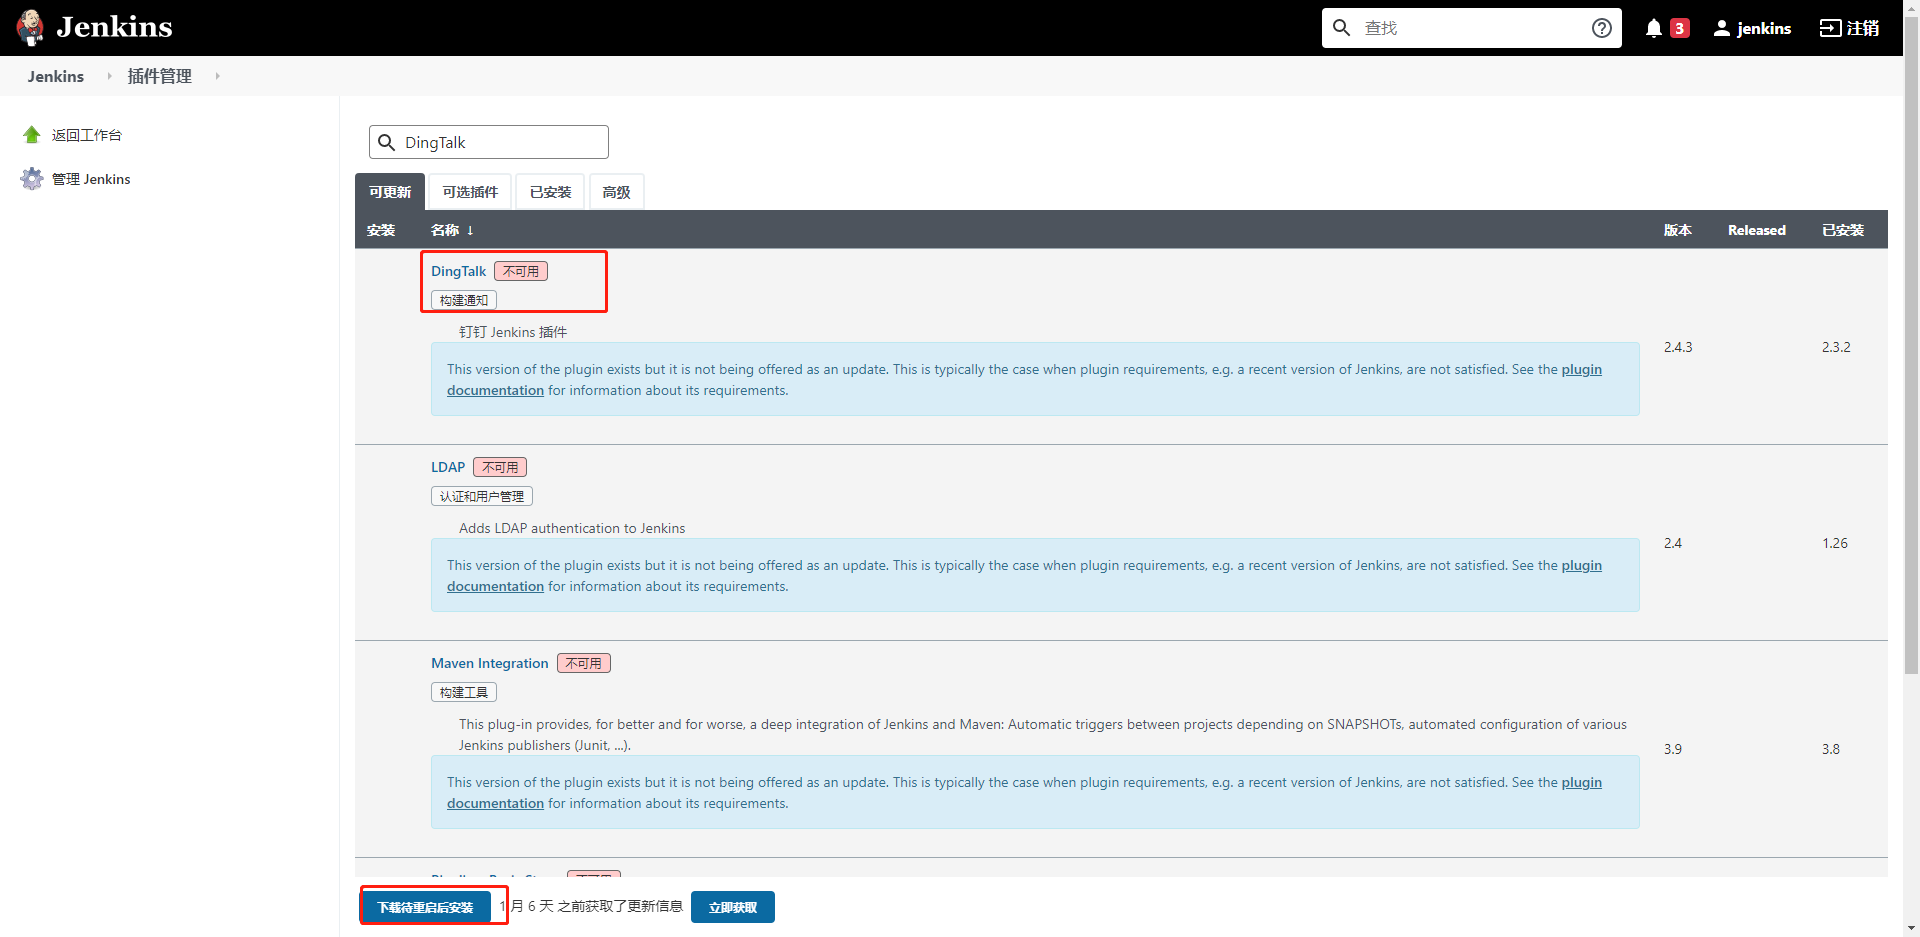Switch to the 可更新 tab
The height and width of the screenshot is (937, 1920).
tap(390, 192)
